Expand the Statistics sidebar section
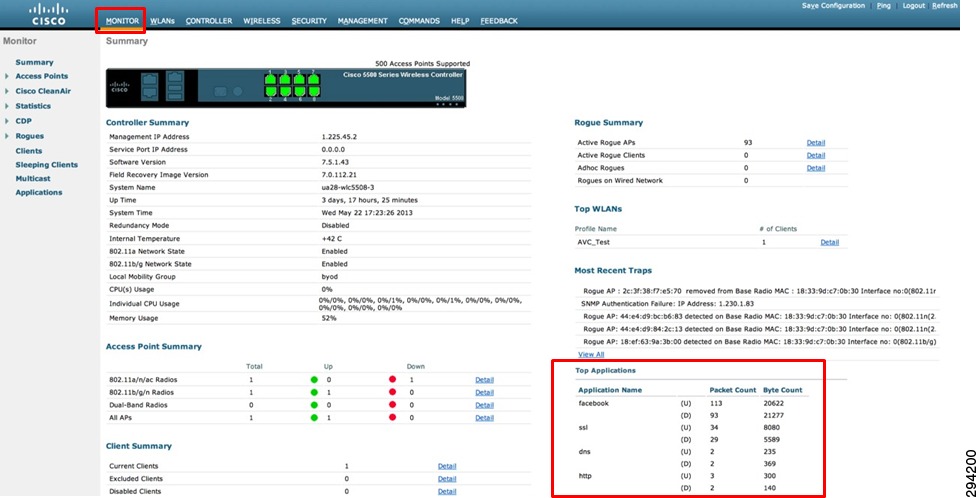 pos(7,106)
